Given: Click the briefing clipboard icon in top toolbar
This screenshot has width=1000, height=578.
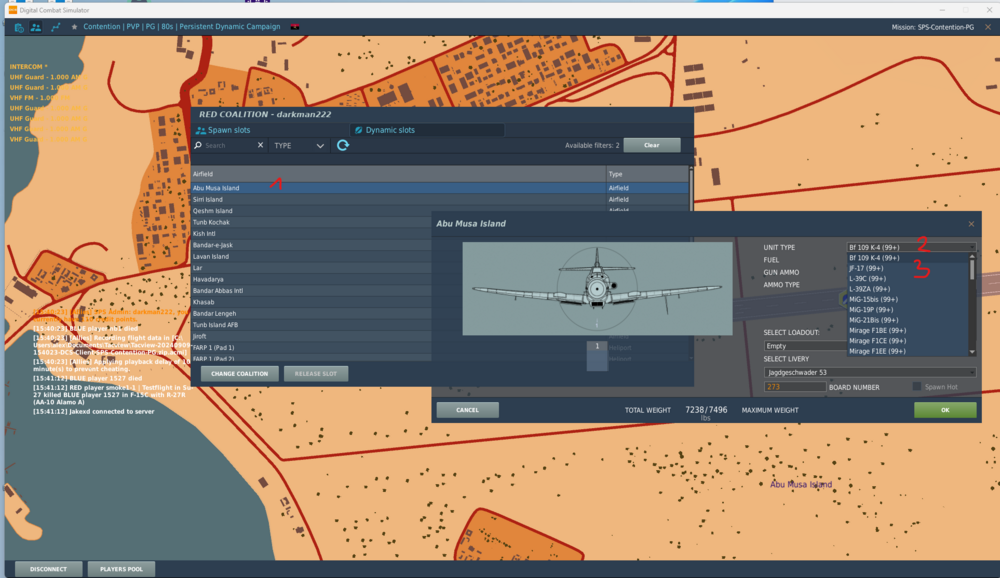Looking at the screenshot, I should coord(19,27).
